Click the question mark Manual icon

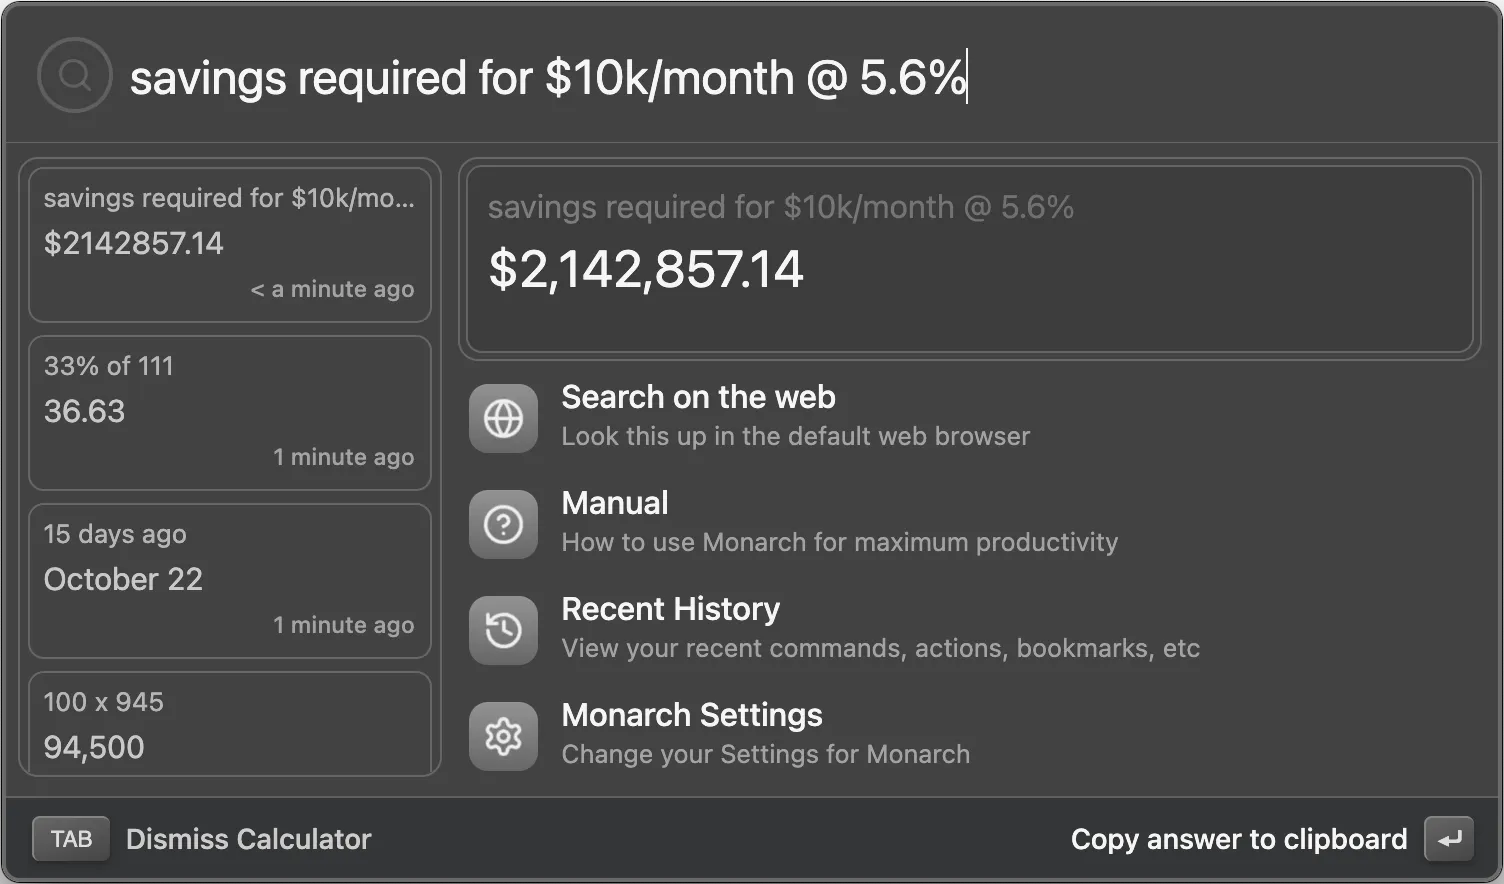pyautogui.click(x=503, y=524)
